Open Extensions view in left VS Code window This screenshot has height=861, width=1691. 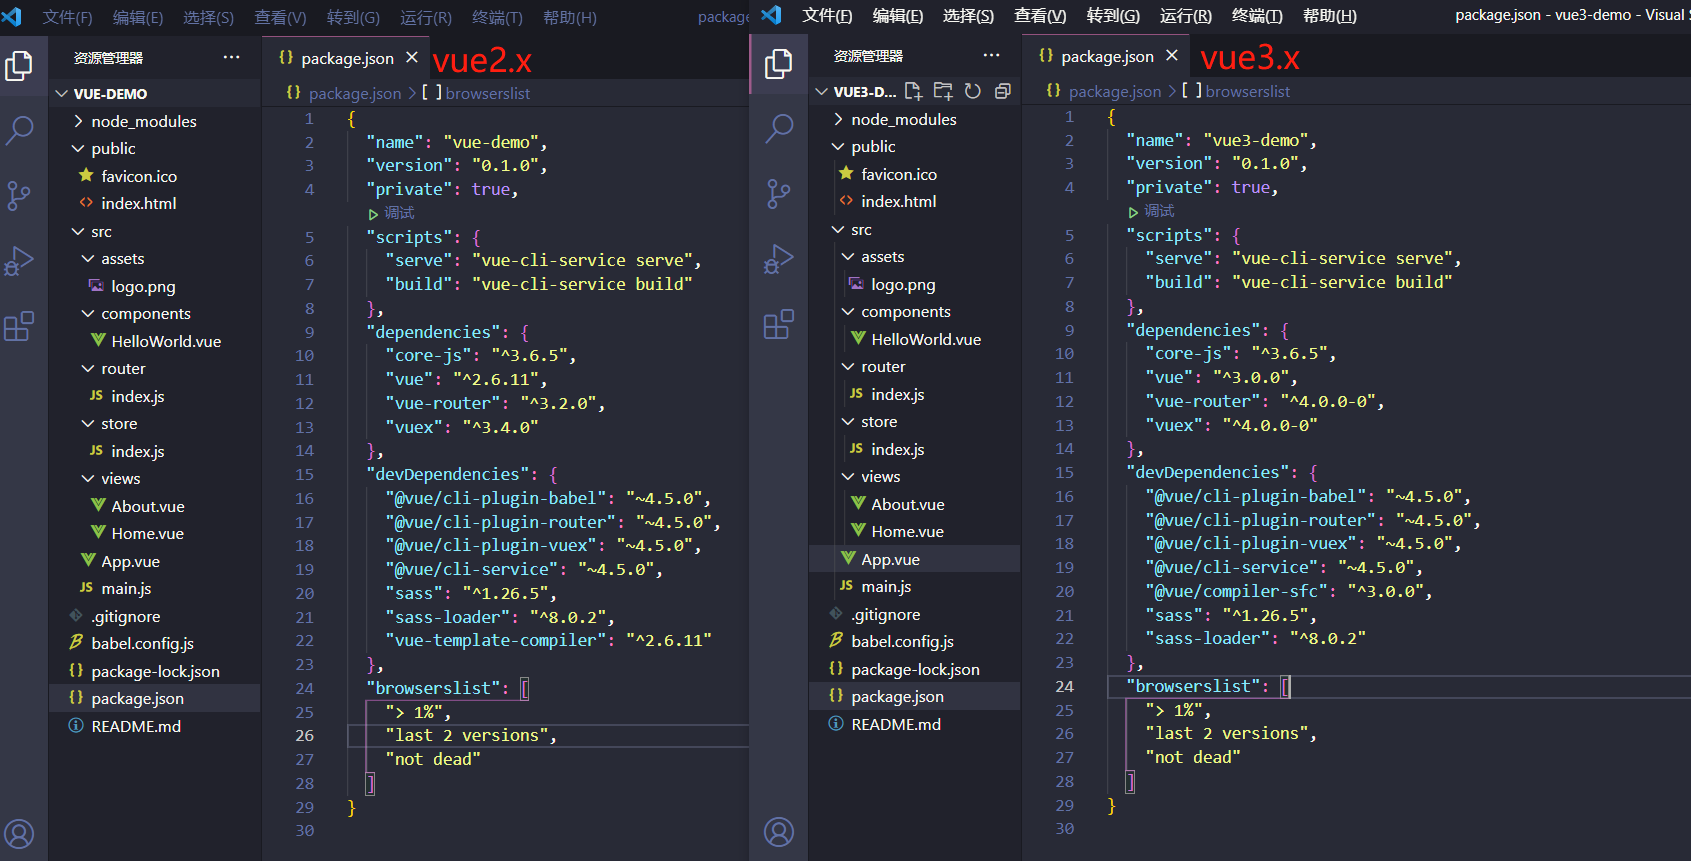[x=19, y=326]
